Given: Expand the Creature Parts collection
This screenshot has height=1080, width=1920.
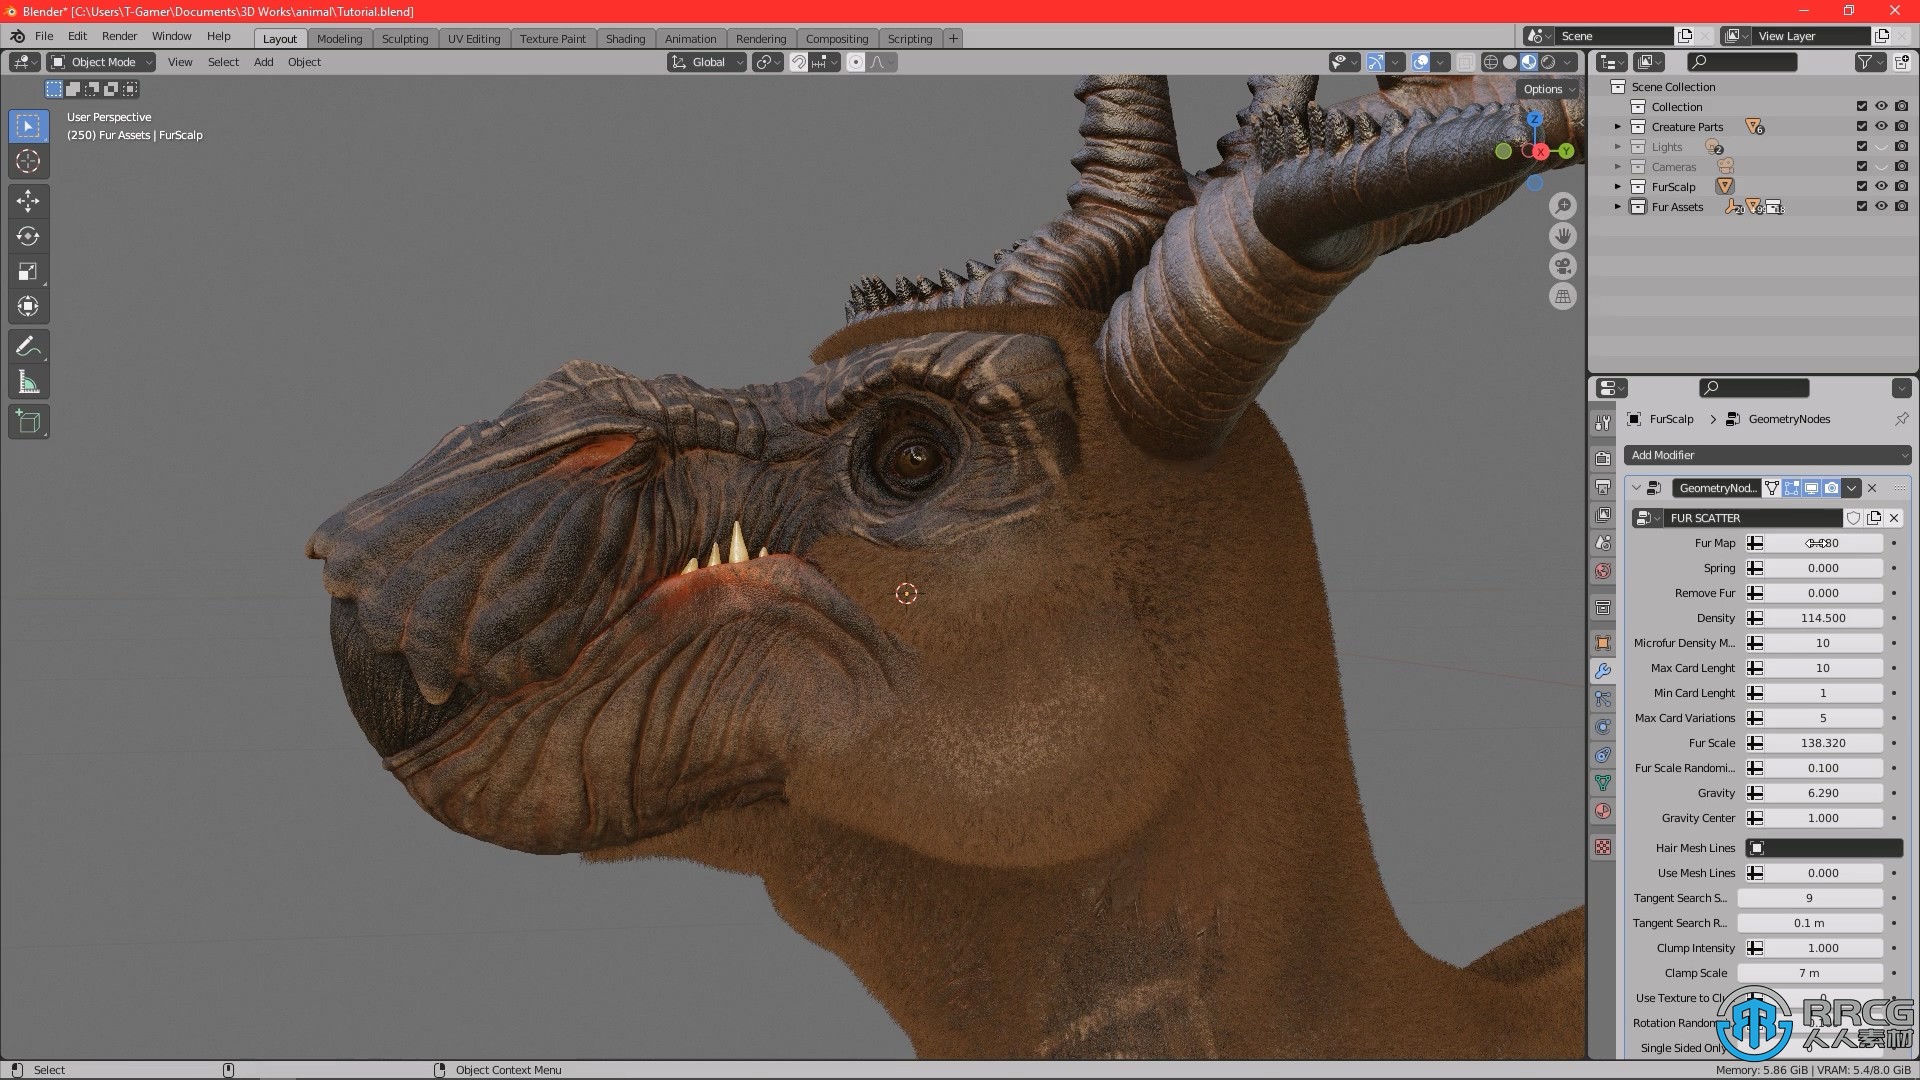Looking at the screenshot, I should [x=1617, y=127].
